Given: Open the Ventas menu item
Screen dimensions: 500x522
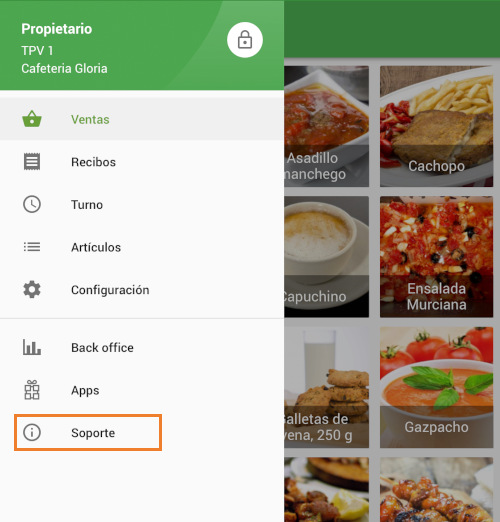Looking at the screenshot, I should click(x=142, y=119).
